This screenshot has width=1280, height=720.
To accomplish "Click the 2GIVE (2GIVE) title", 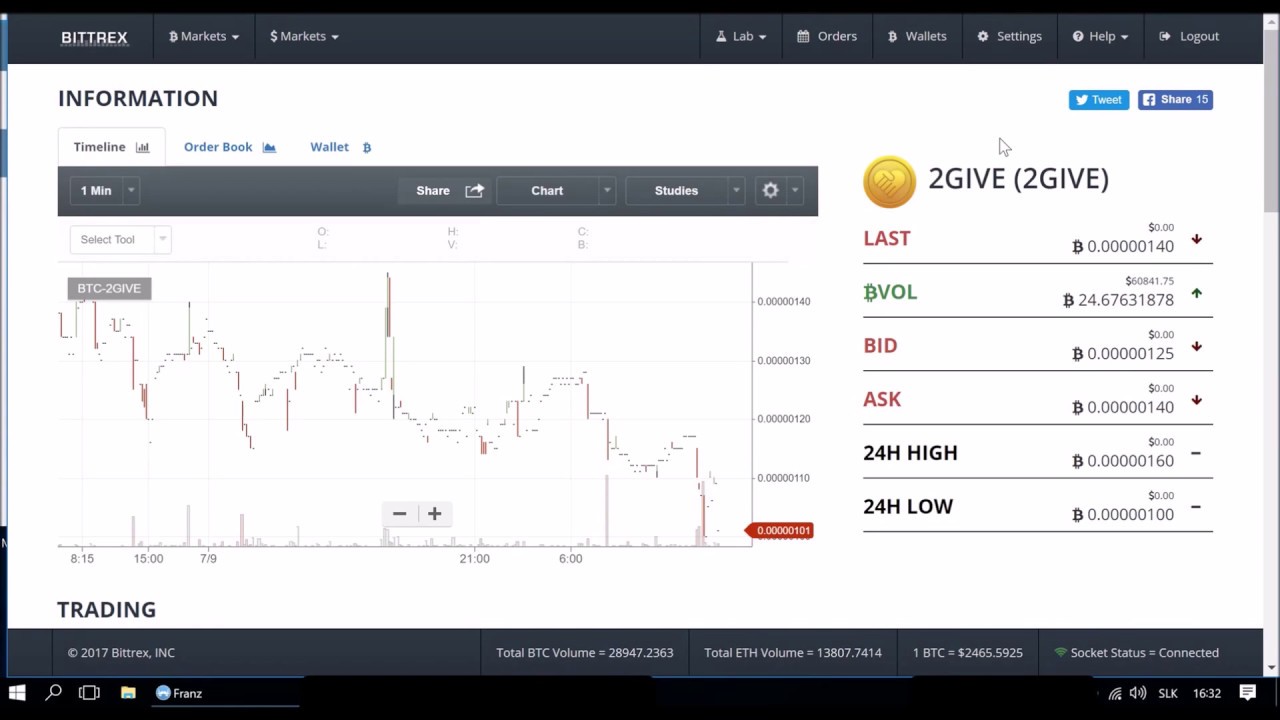I will point(1018,178).
